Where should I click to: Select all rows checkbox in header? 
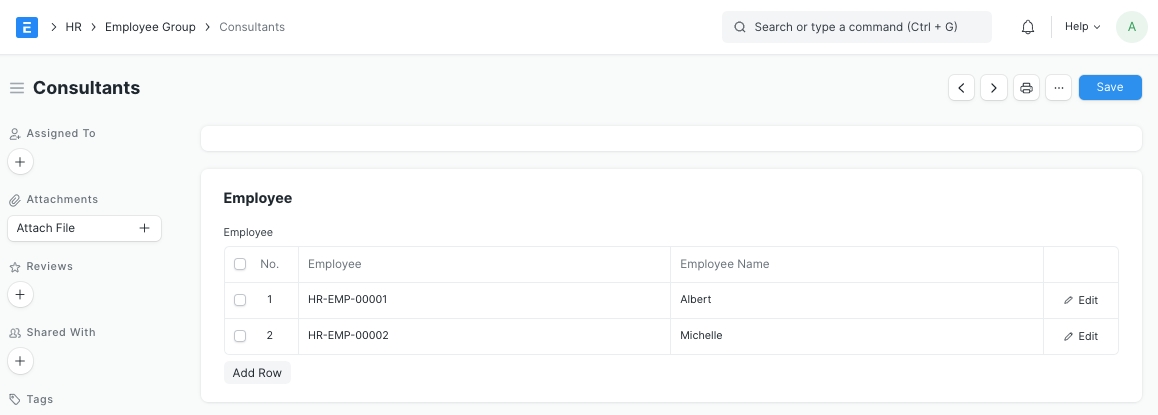coord(240,264)
